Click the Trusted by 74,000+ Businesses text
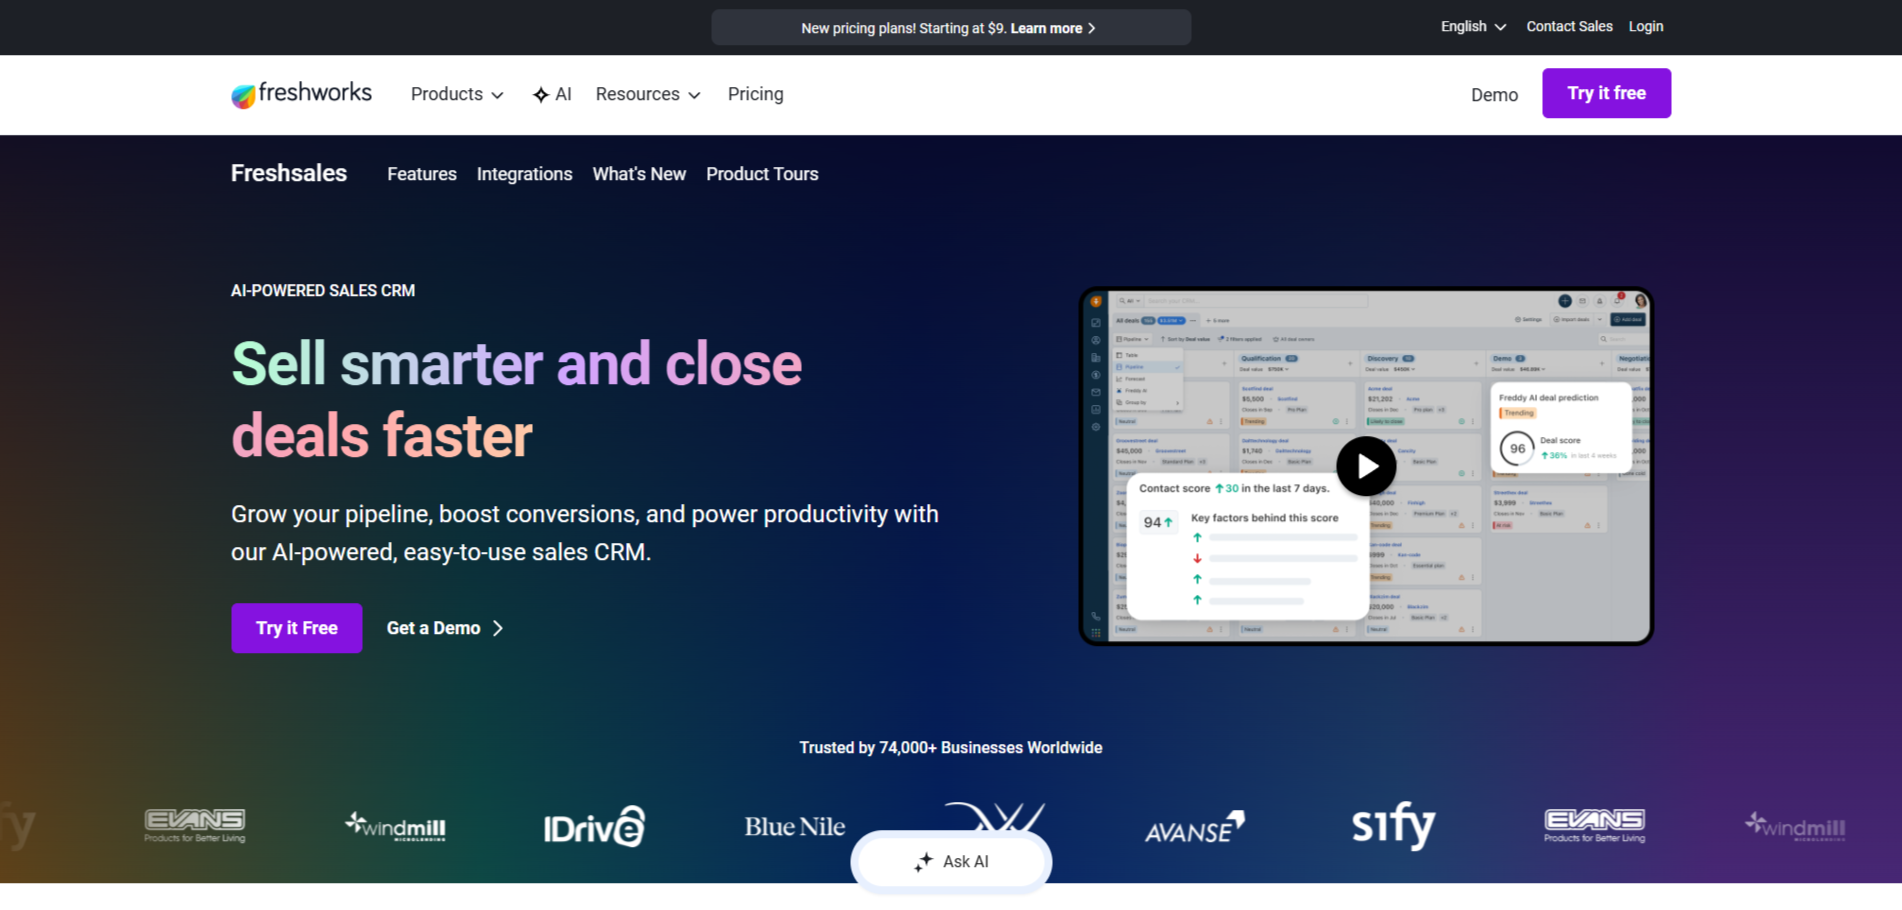This screenshot has height=910, width=1902. point(951,748)
